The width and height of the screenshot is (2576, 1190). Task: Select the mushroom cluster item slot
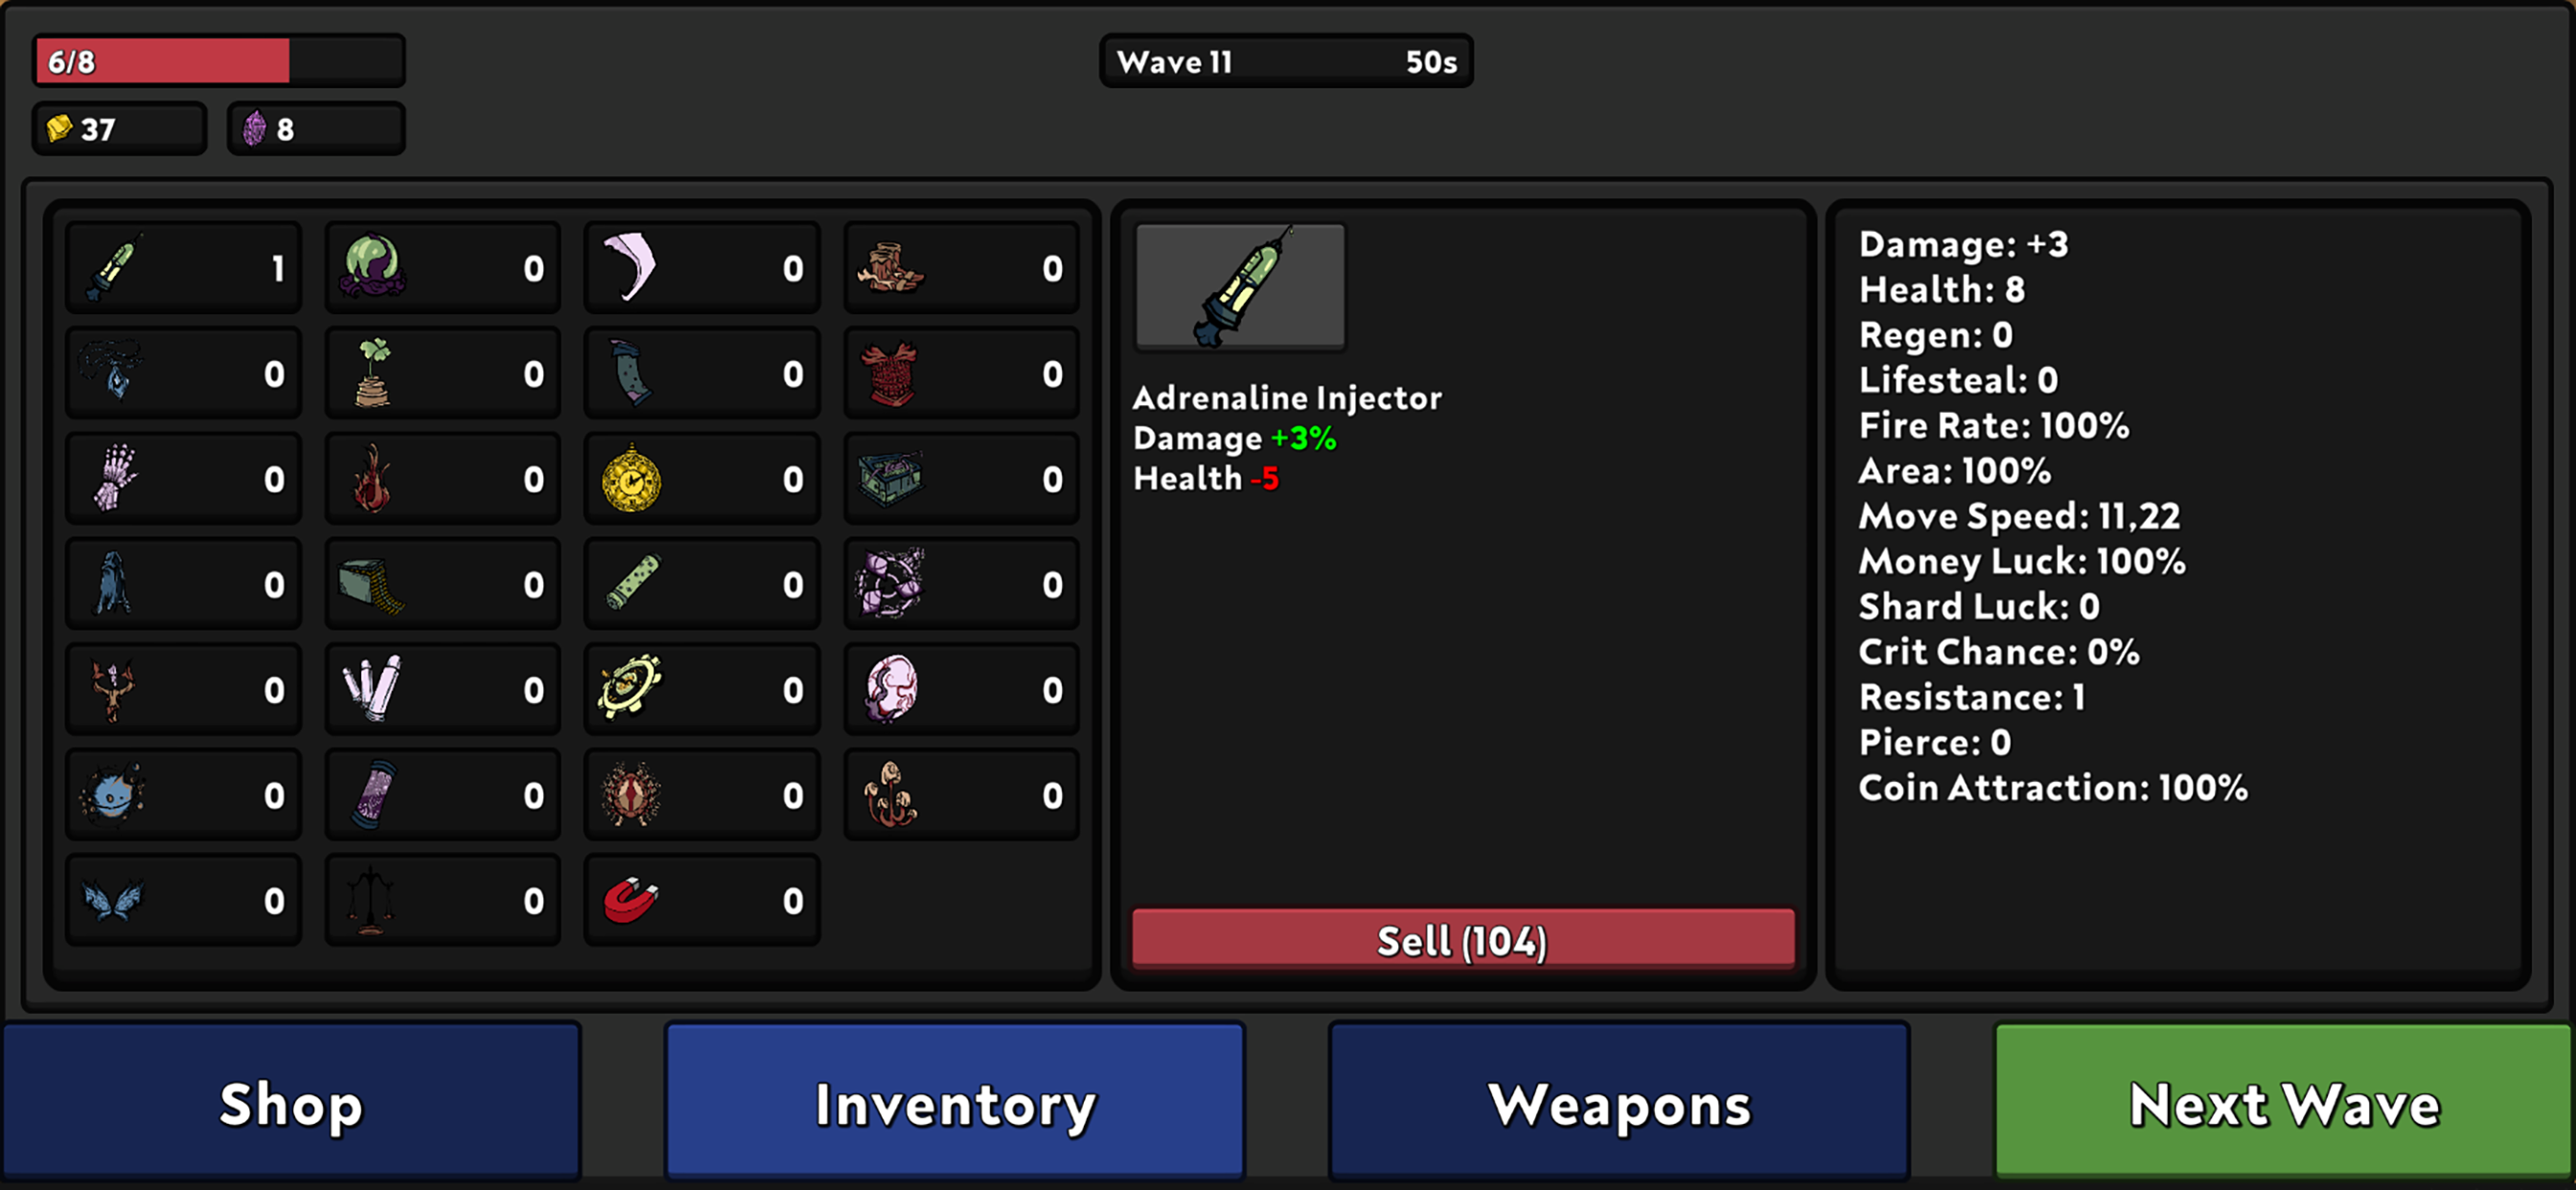click(961, 795)
